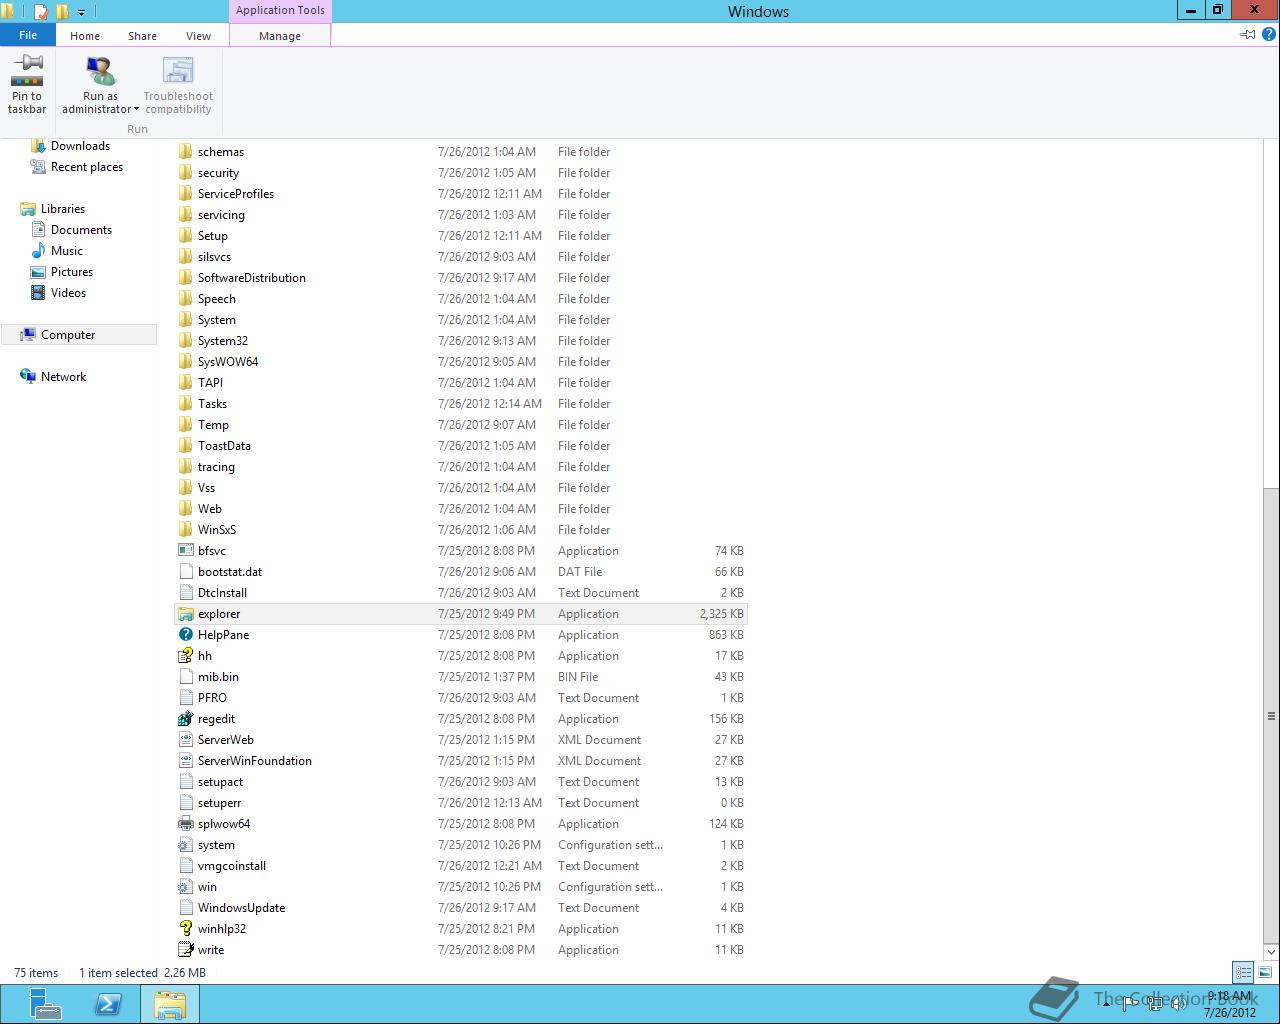The image size is (1280, 1024).
Task: Select the write application icon
Action: (x=185, y=950)
